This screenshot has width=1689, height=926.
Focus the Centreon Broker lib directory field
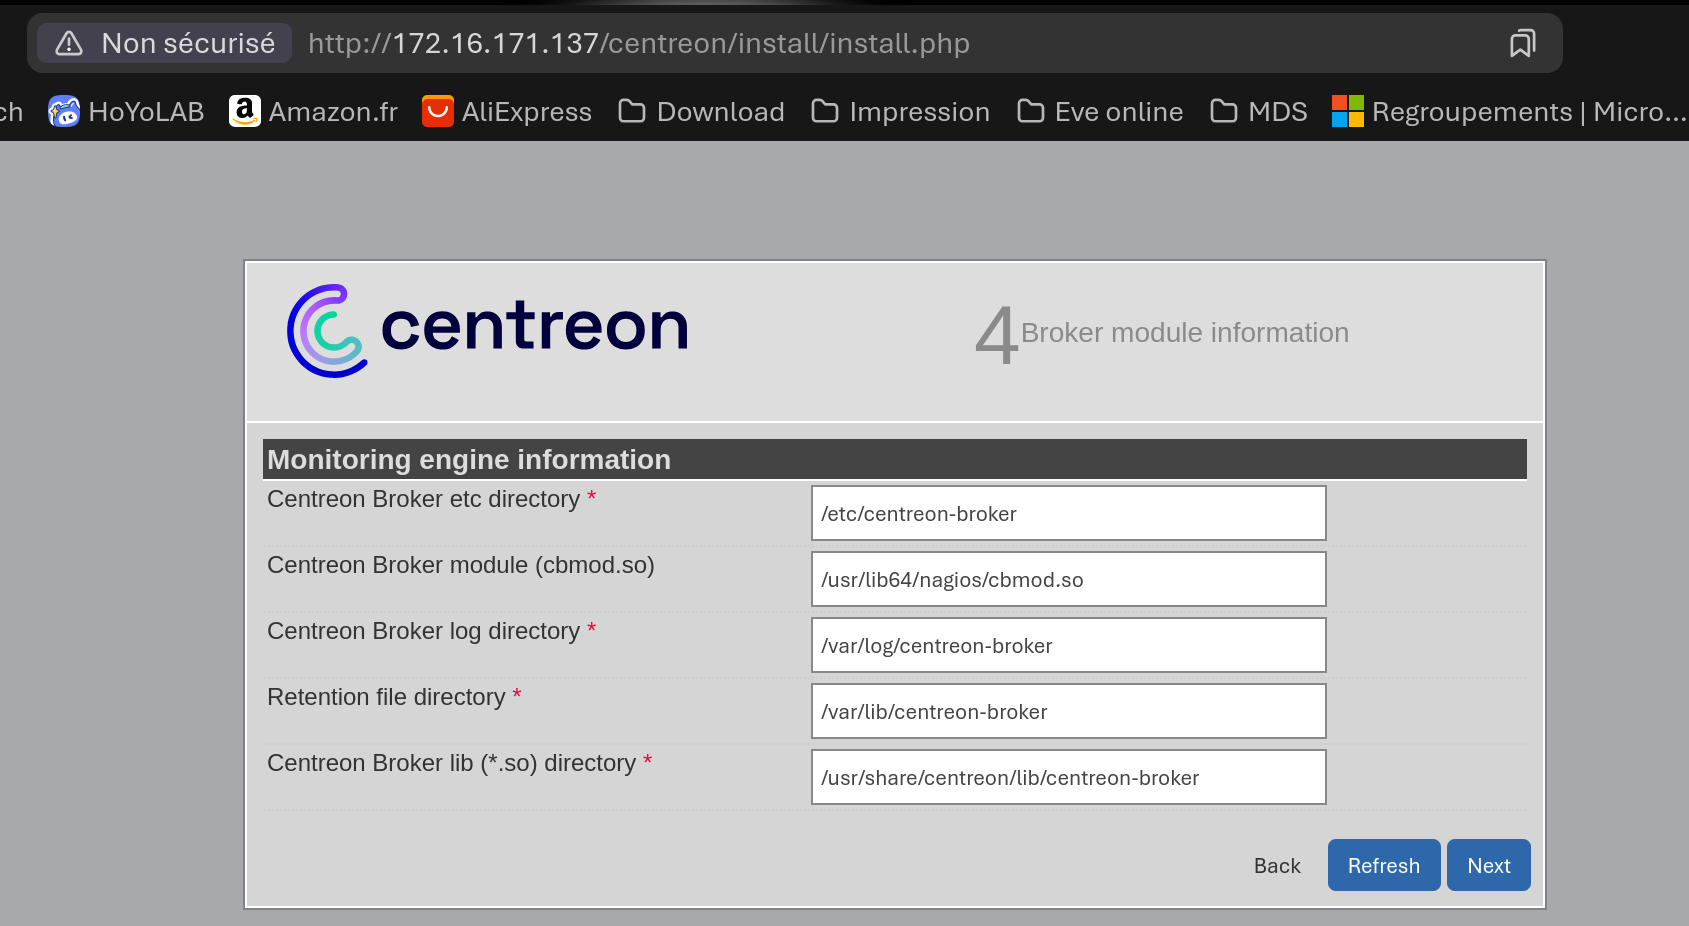pos(1068,777)
